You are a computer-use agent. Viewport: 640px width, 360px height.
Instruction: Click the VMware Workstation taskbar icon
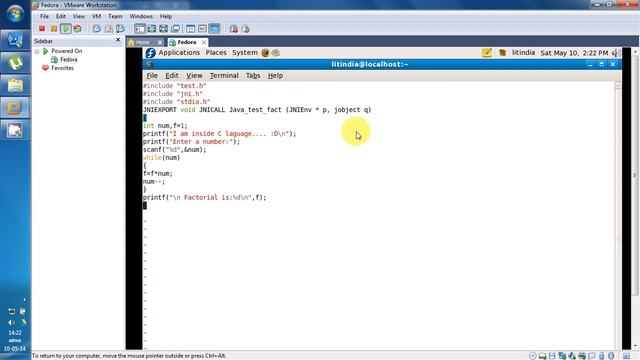(x=15, y=108)
